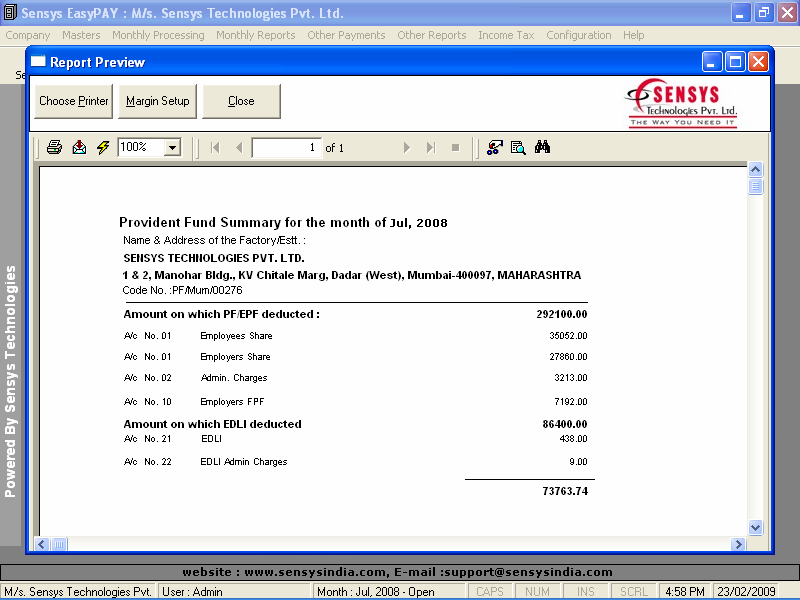Click the horizontal scrollbar left arrow

[x=42, y=544]
